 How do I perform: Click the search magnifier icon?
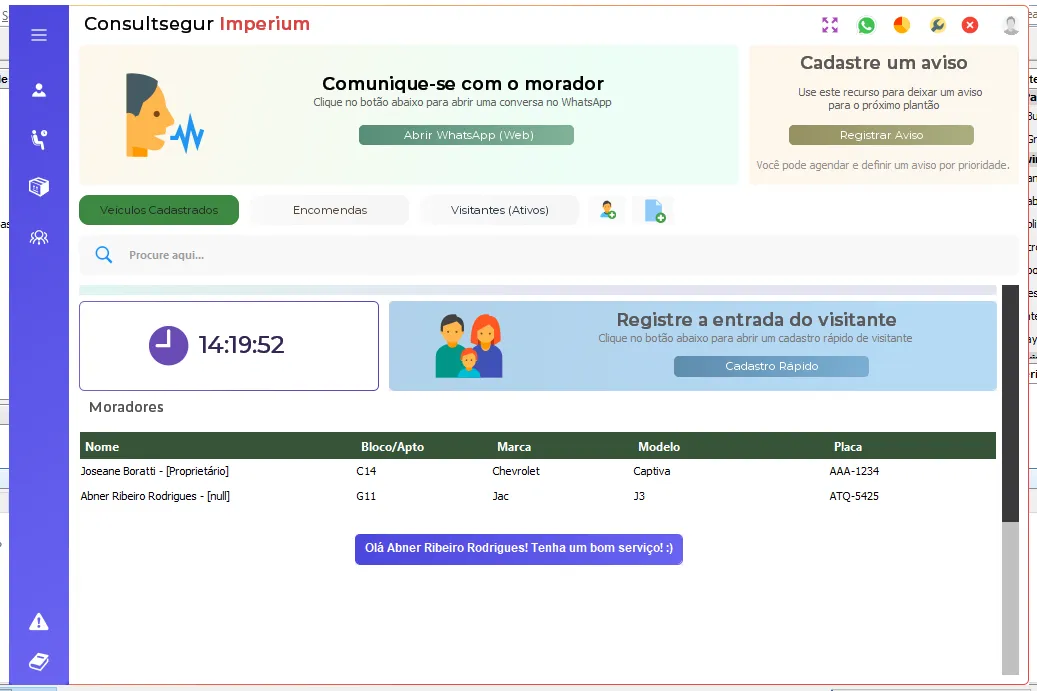click(x=104, y=255)
